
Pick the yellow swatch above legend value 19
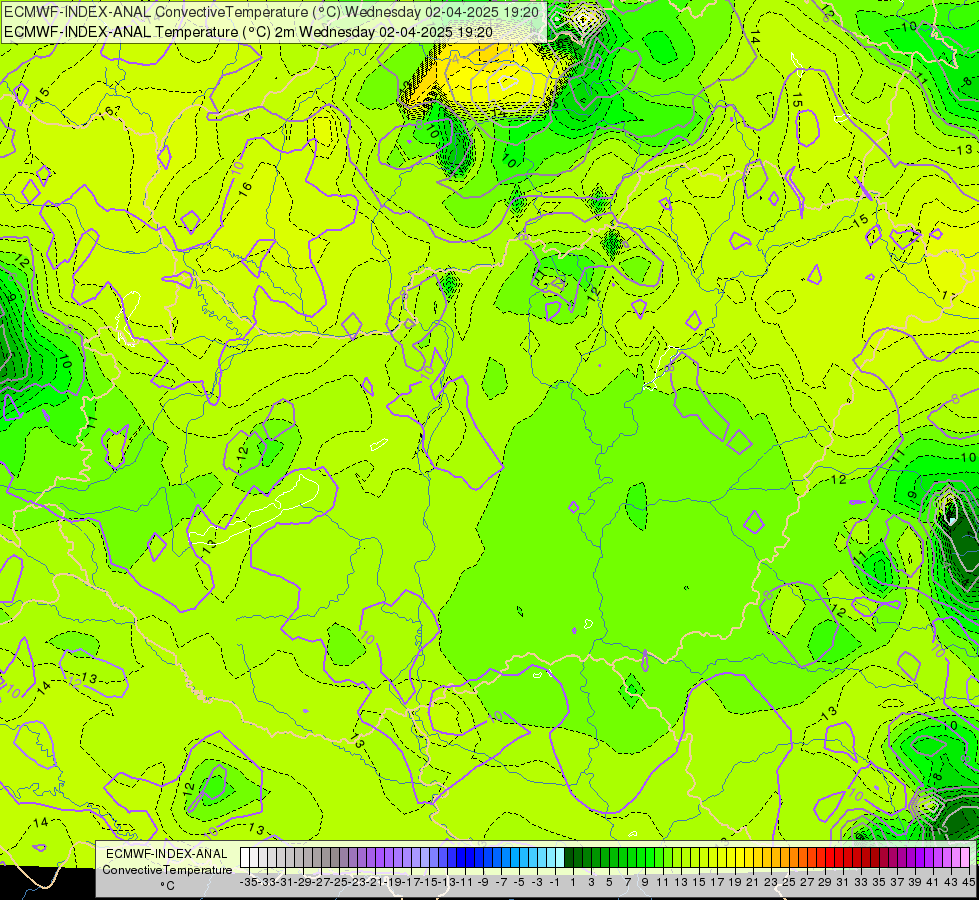(731, 857)
